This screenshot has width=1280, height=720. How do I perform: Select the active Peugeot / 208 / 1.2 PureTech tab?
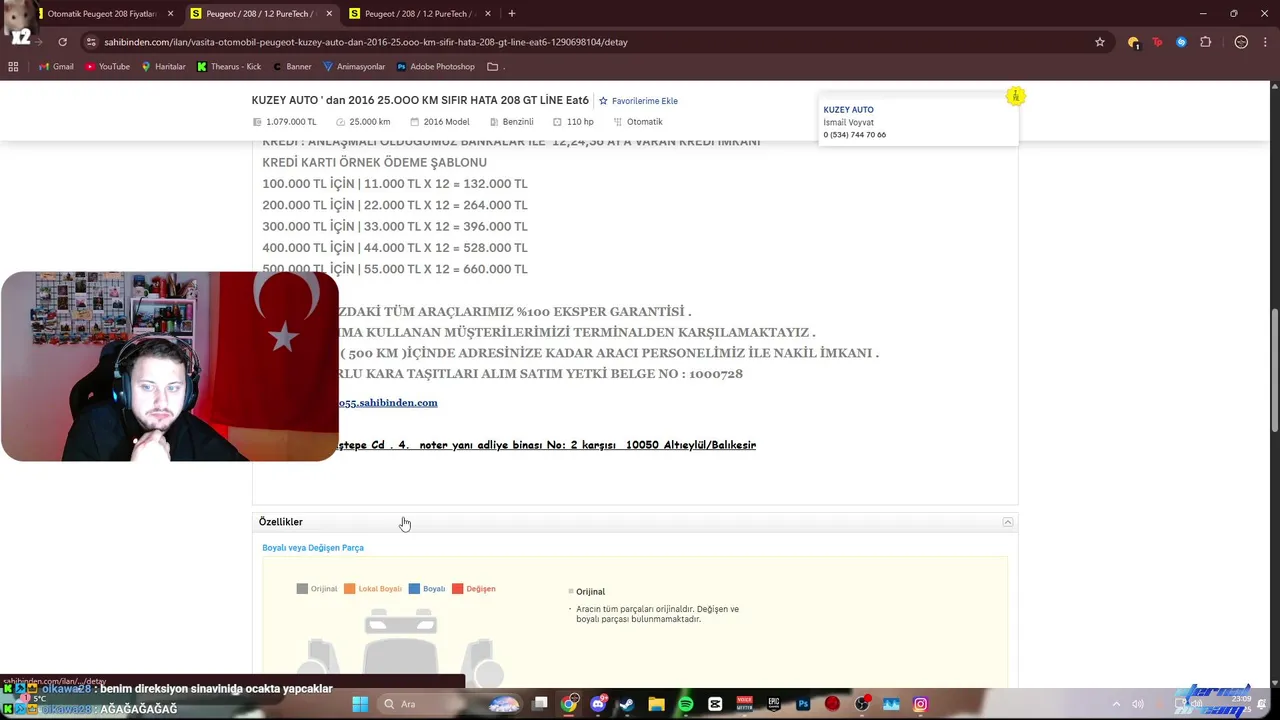[x=262, y=14]
